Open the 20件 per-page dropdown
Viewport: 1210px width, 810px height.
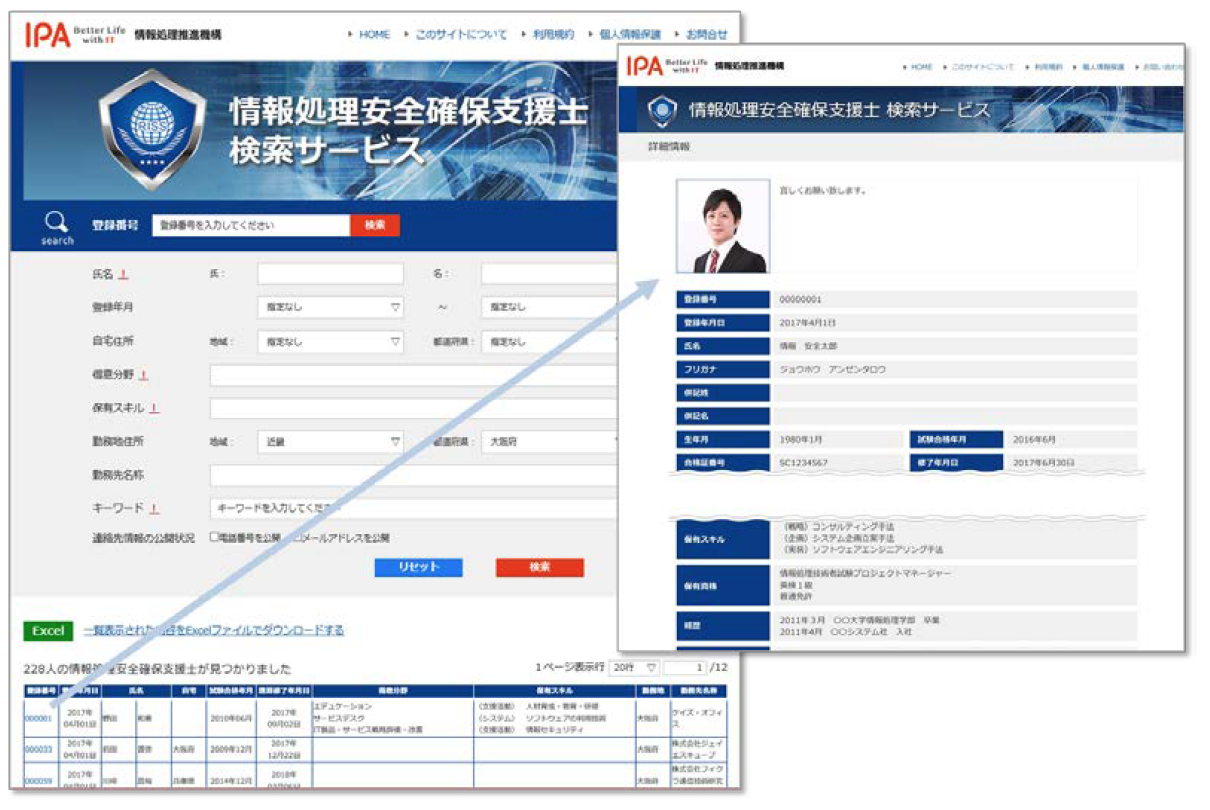tap(634, 667)
